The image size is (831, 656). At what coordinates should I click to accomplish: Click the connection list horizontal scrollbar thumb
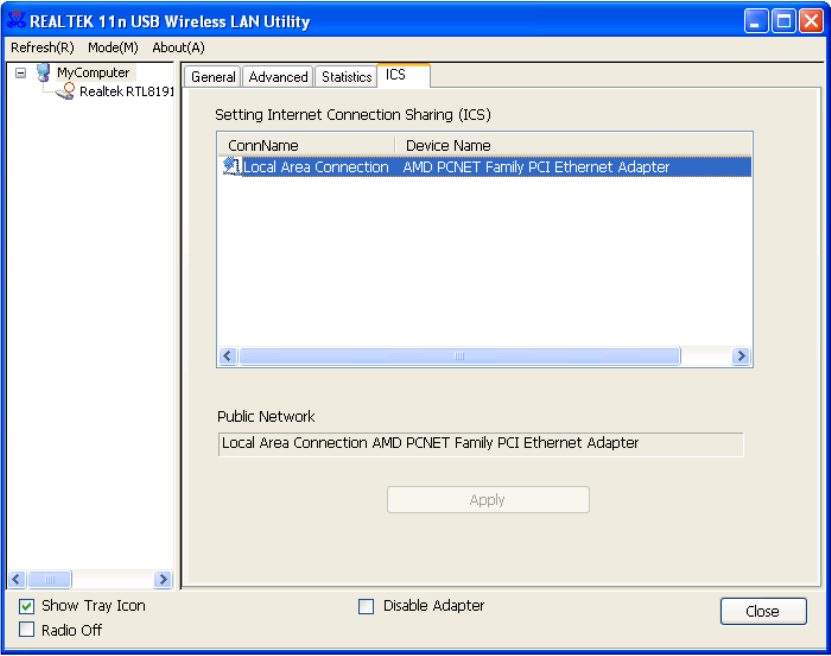click(459, 356)
